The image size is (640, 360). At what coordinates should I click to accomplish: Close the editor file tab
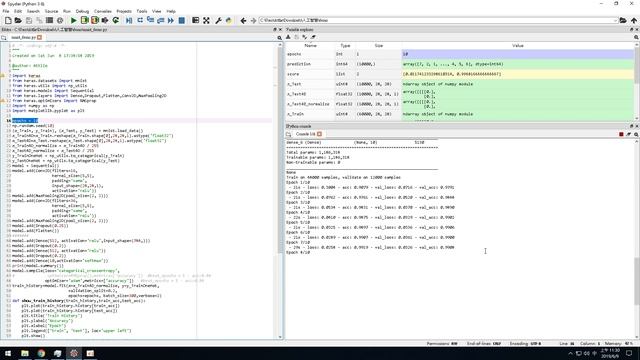(x=40, y=37)
